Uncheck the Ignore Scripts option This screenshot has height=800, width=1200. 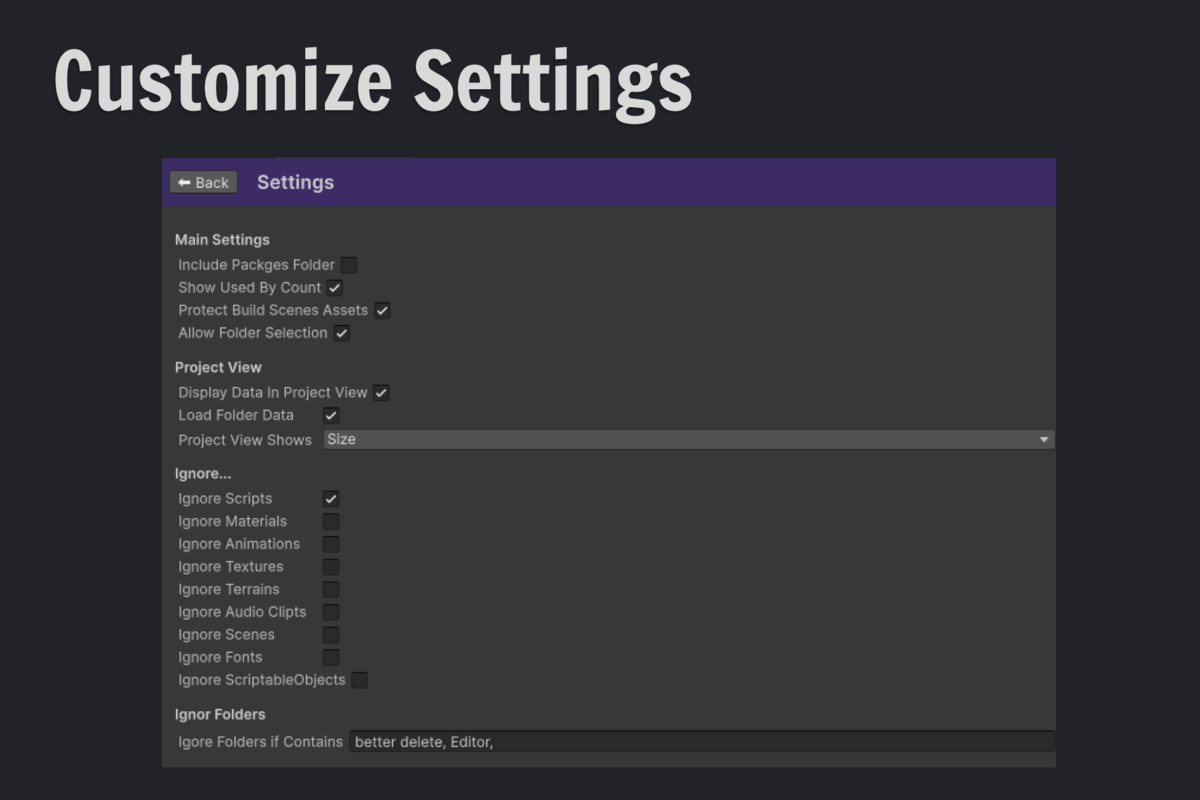click(x=330, y=498)
